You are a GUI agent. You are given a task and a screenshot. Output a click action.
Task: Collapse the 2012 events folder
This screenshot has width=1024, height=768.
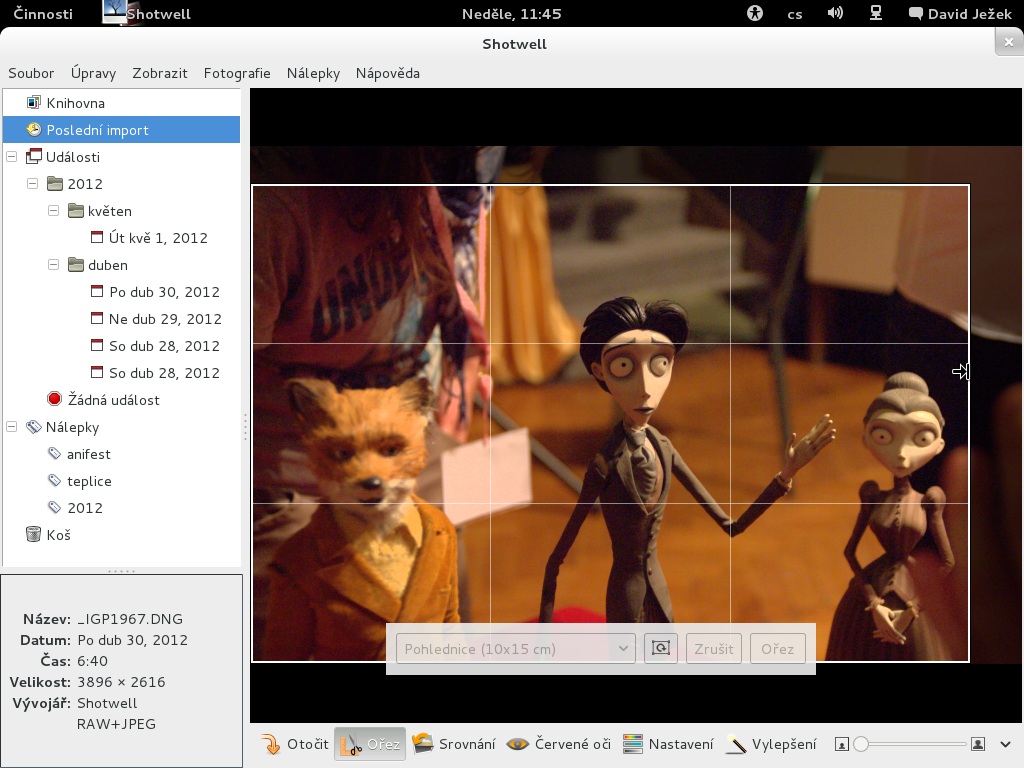(33, 184)
